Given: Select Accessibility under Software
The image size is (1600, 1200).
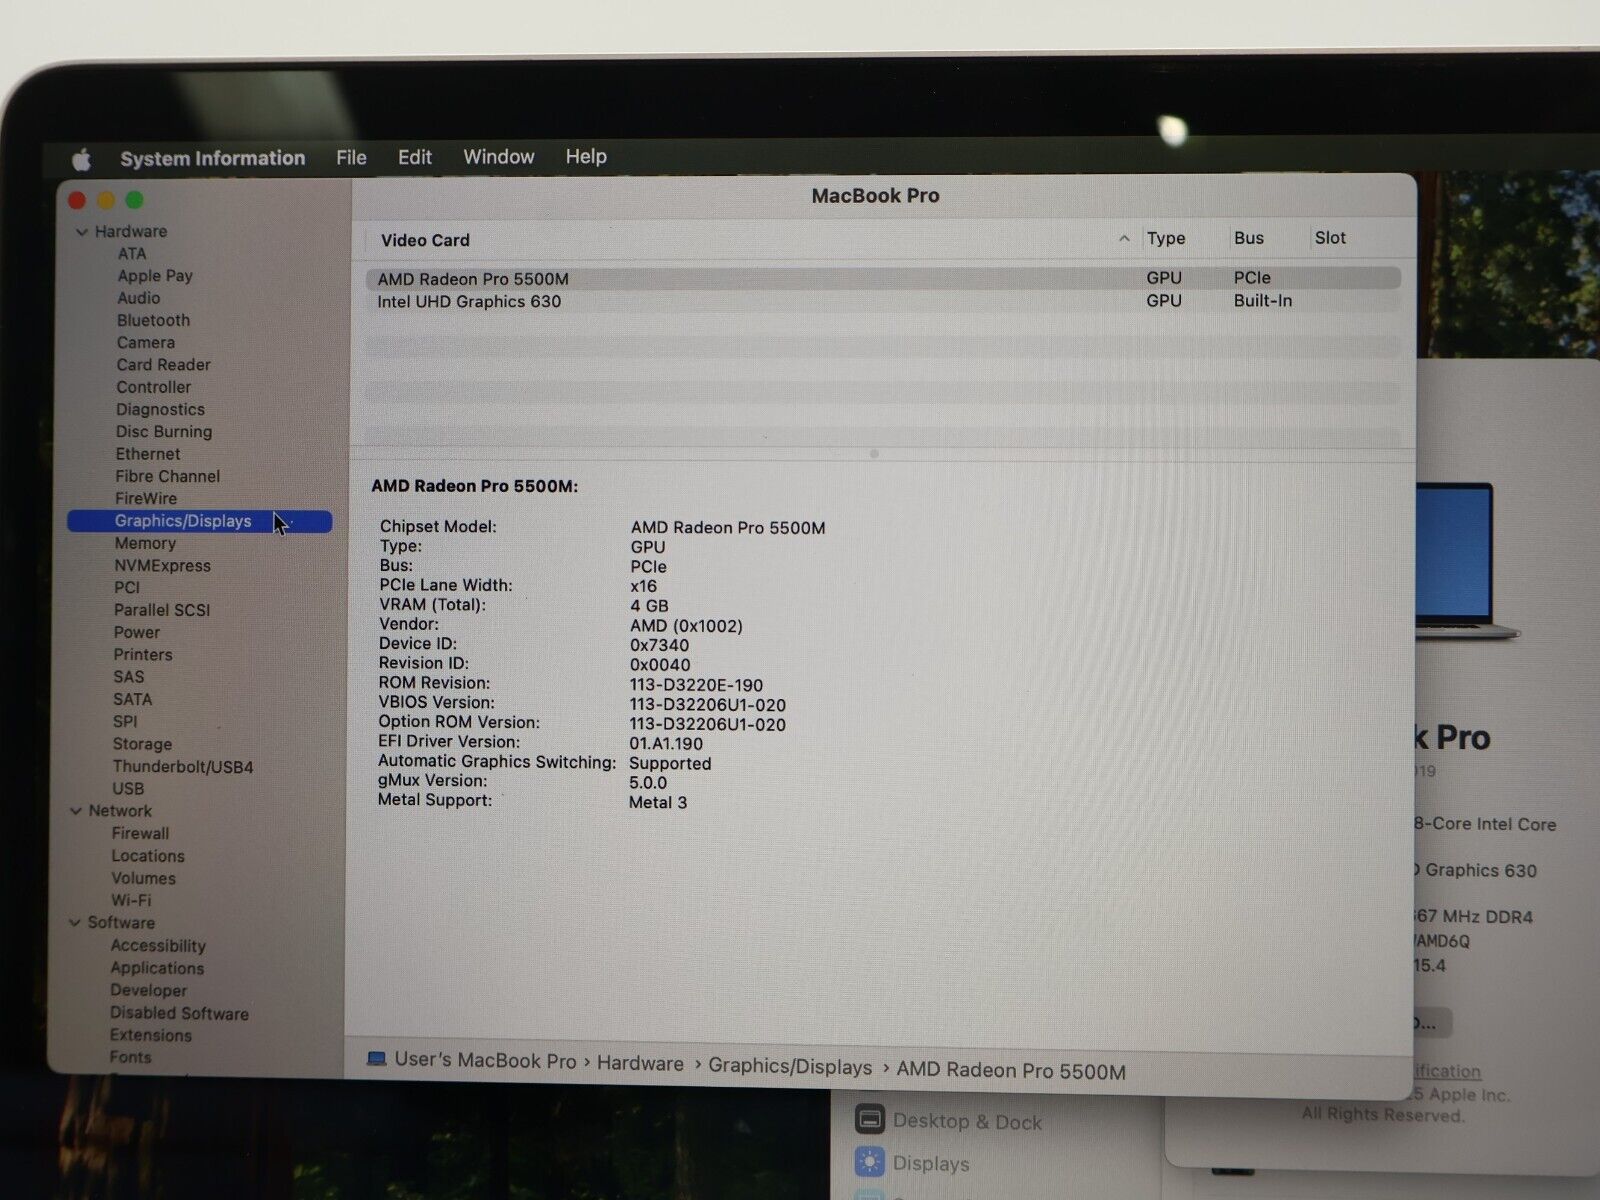Looking at the screenshot, I should click(x=158, y=946).
